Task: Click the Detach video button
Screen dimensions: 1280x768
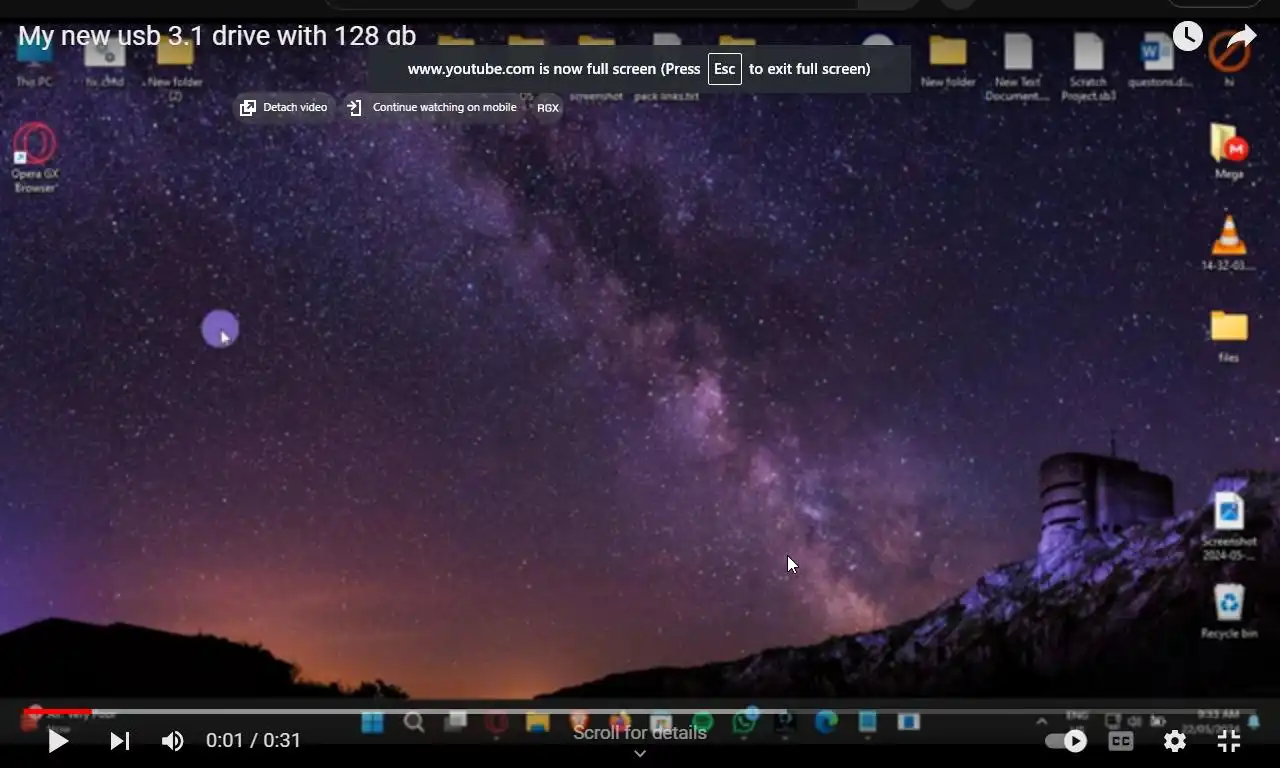Action: (x=284, y=107)
